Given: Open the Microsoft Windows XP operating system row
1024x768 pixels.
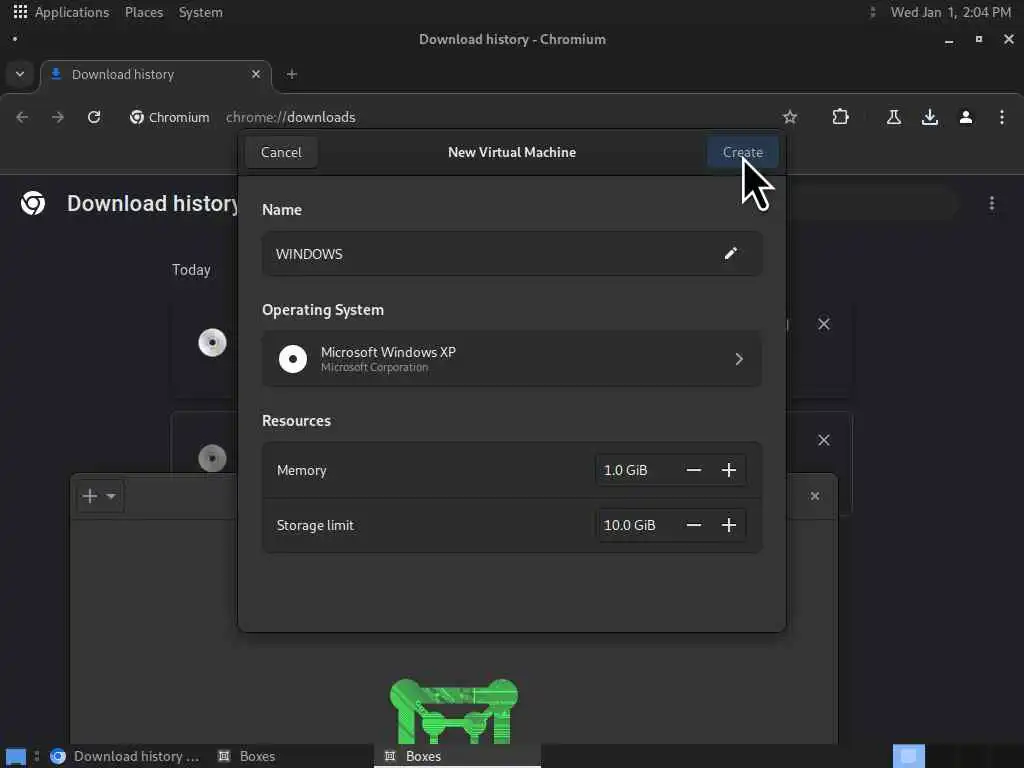Looking at the screenshot, I should click(512, 359).
